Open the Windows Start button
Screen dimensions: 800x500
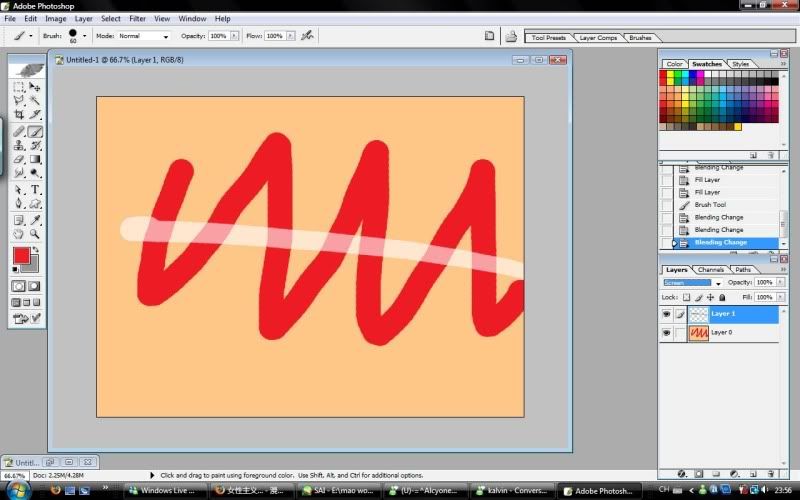(14, 490)
